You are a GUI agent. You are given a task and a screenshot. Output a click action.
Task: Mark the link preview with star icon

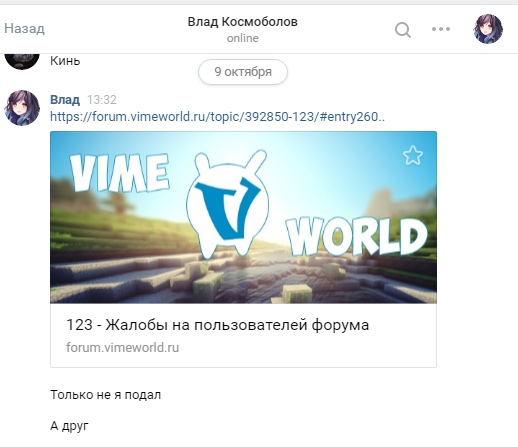tap(413, 155)
